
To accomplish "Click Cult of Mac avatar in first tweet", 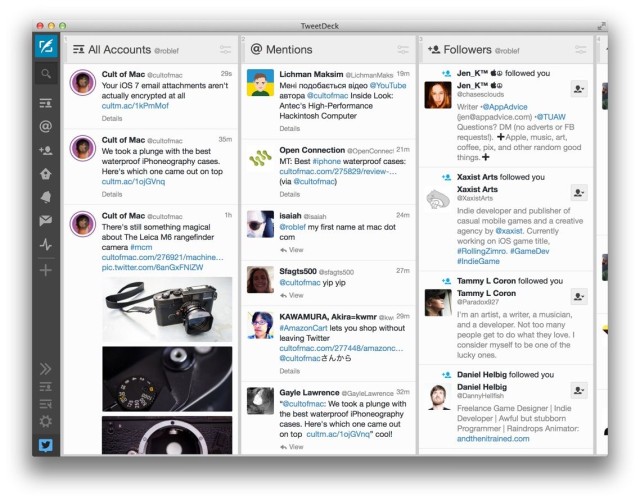I will 82,82.
